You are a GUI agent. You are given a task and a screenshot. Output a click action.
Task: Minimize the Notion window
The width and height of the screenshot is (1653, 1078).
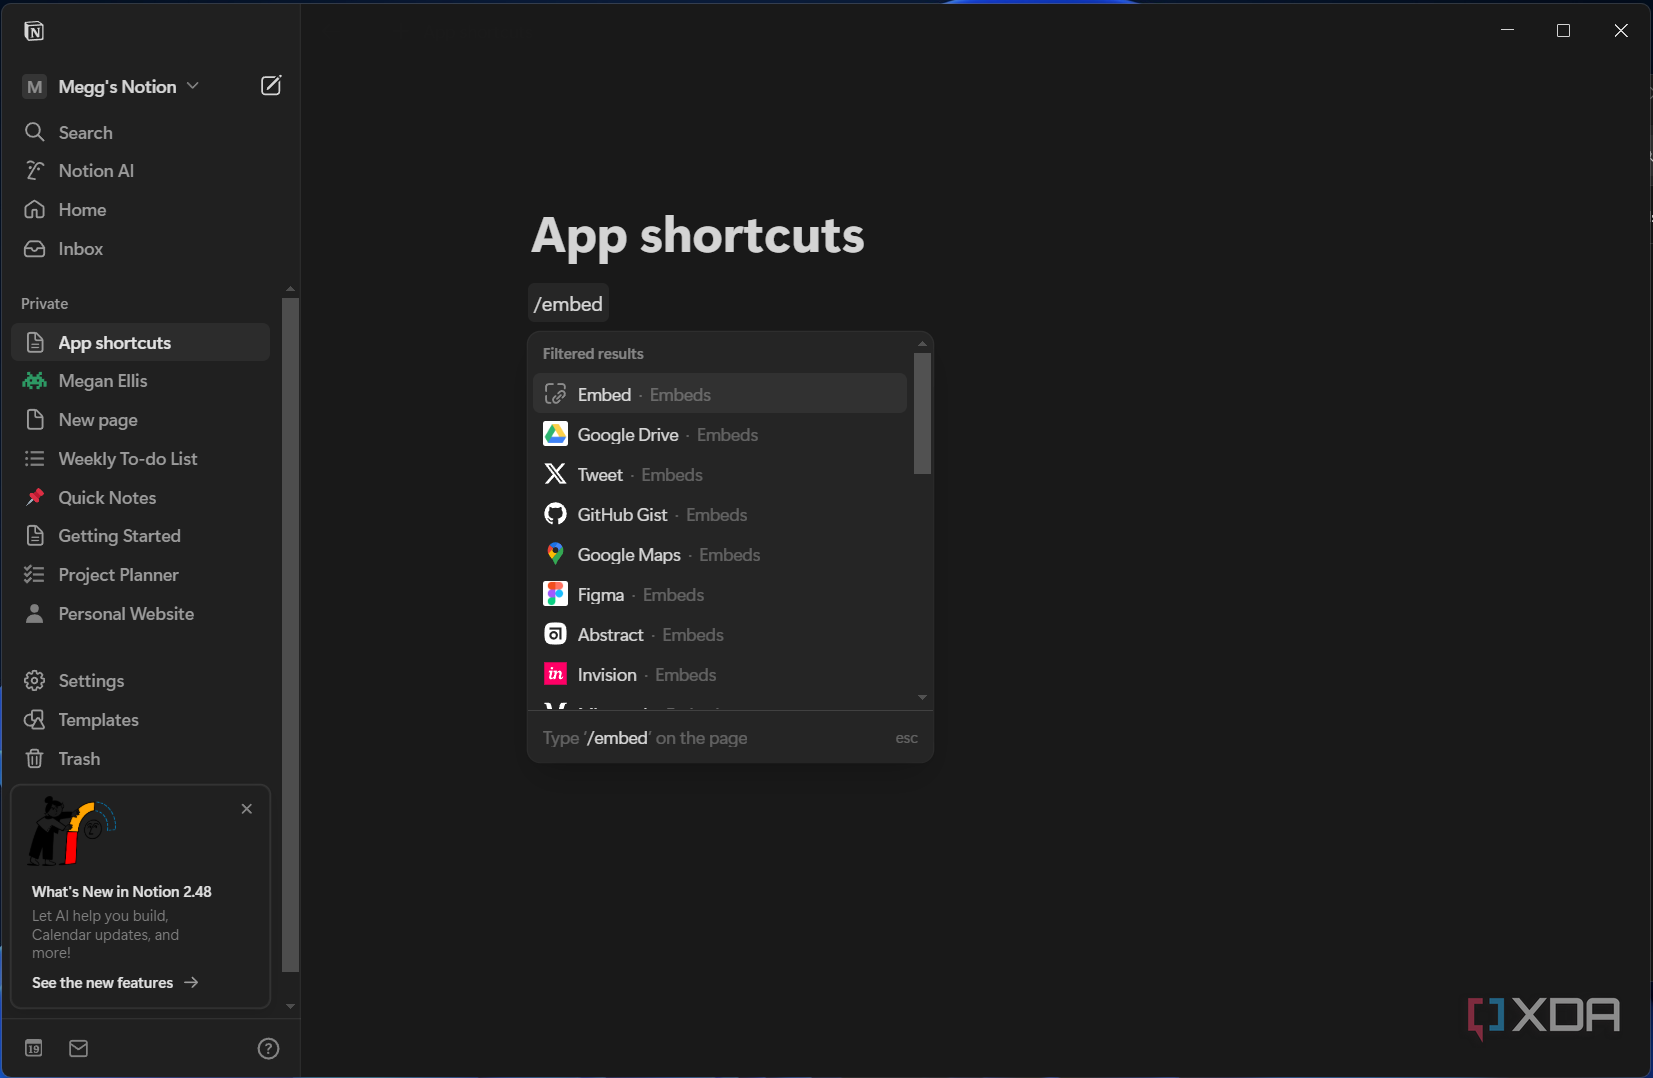coord(1507,31)
